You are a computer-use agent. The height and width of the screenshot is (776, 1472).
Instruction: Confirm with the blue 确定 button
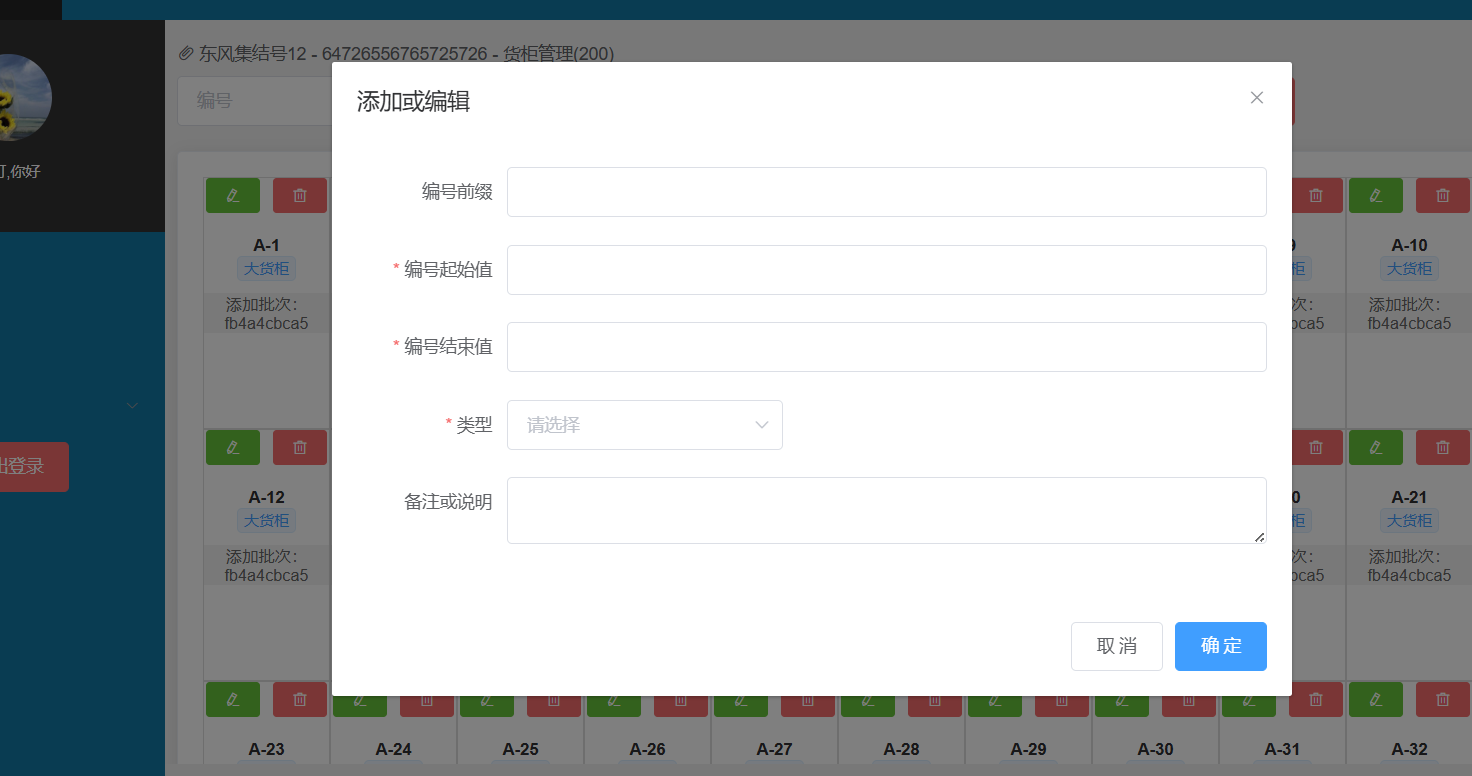pyautogui.click(x=1221, y=646)
